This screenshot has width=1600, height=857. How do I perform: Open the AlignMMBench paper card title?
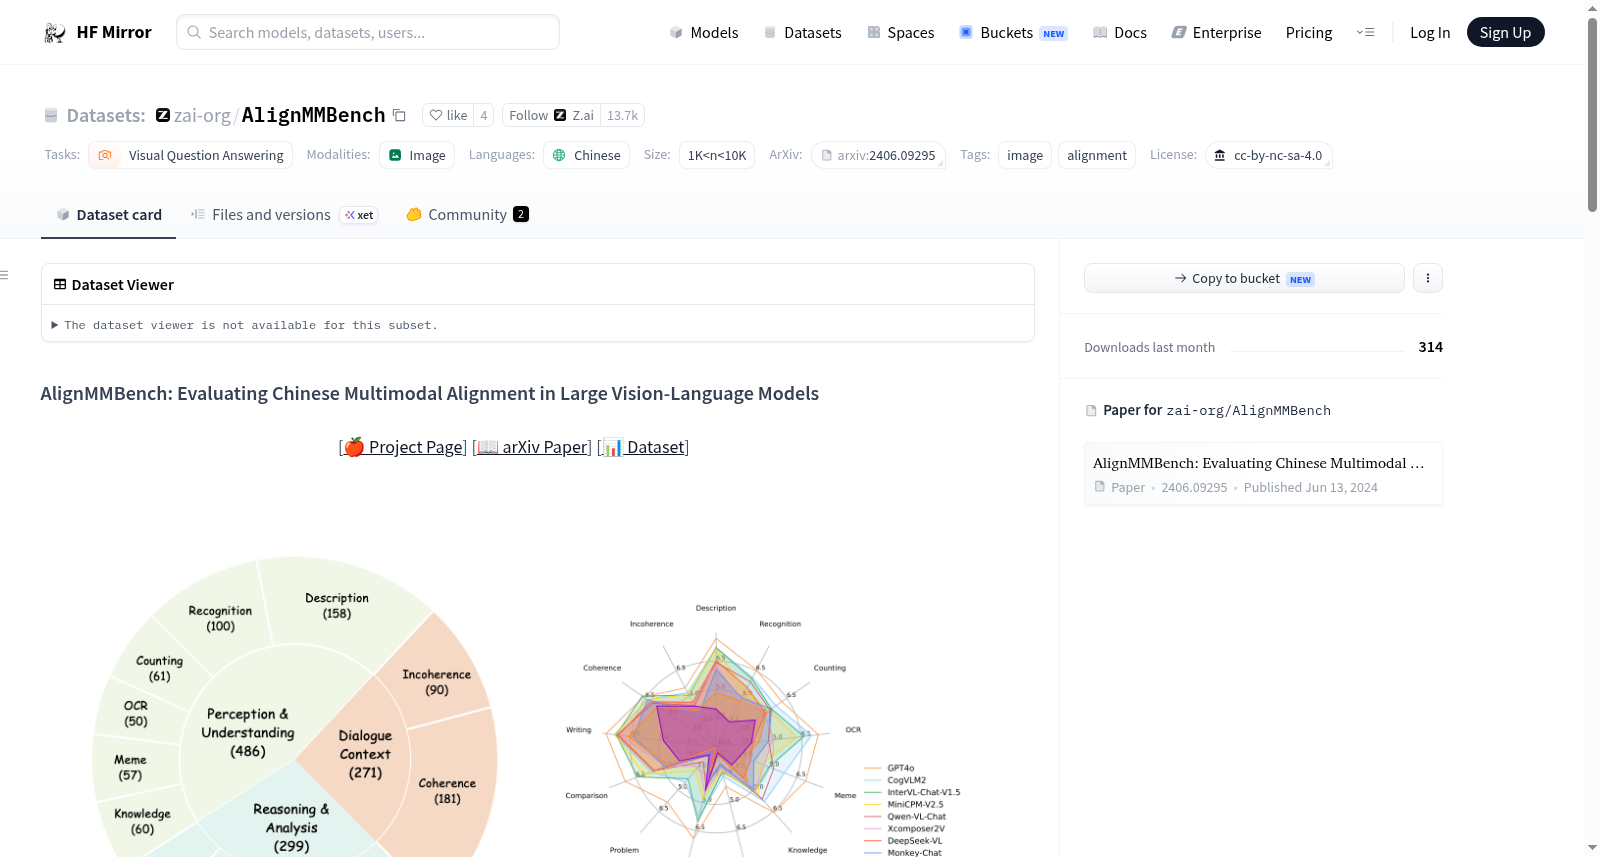(x=1258, y=463)
